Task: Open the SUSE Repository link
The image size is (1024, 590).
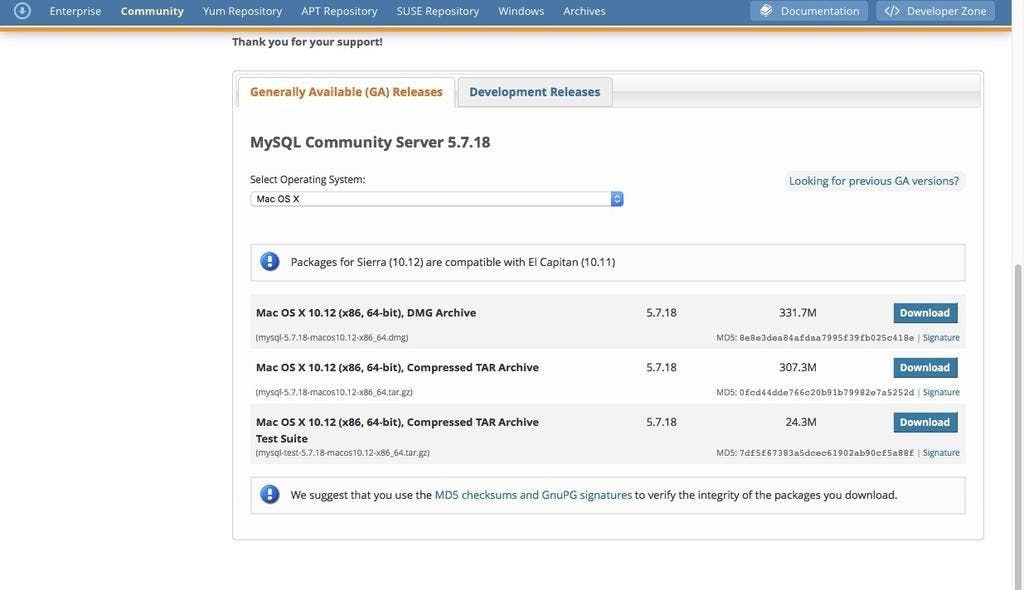Action: [437, 11]
